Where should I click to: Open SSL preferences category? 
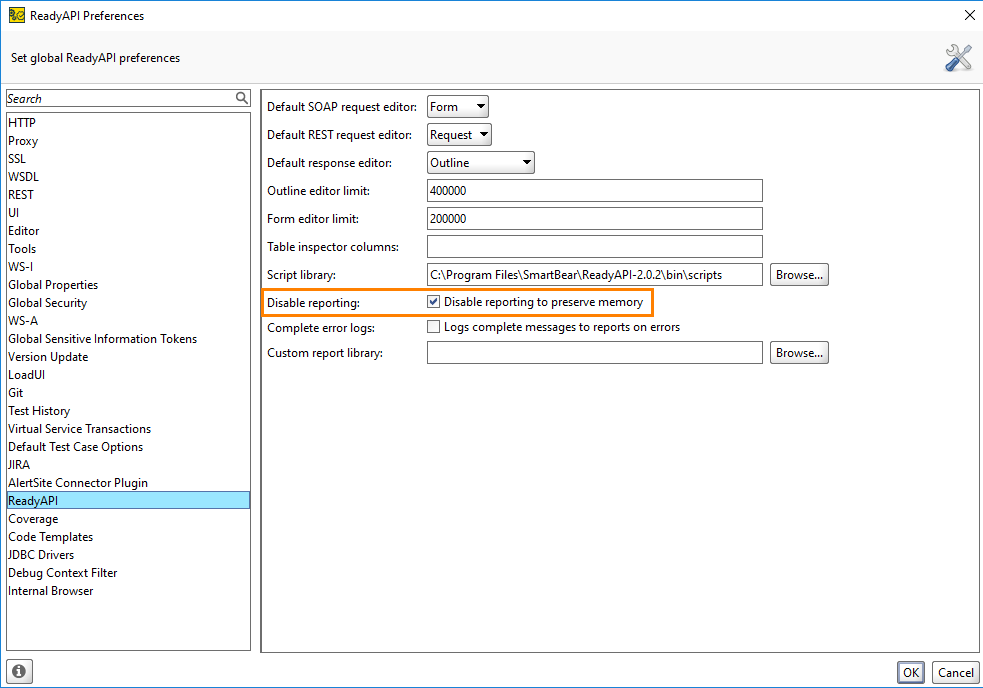click(129, 159)
